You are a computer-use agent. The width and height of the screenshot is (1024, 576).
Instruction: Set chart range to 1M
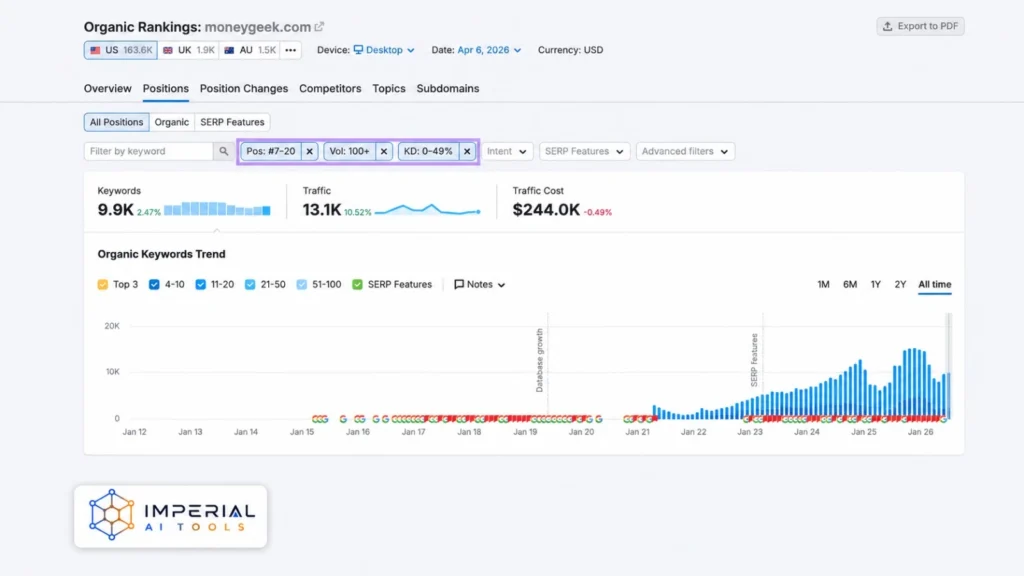coord(824,285)
